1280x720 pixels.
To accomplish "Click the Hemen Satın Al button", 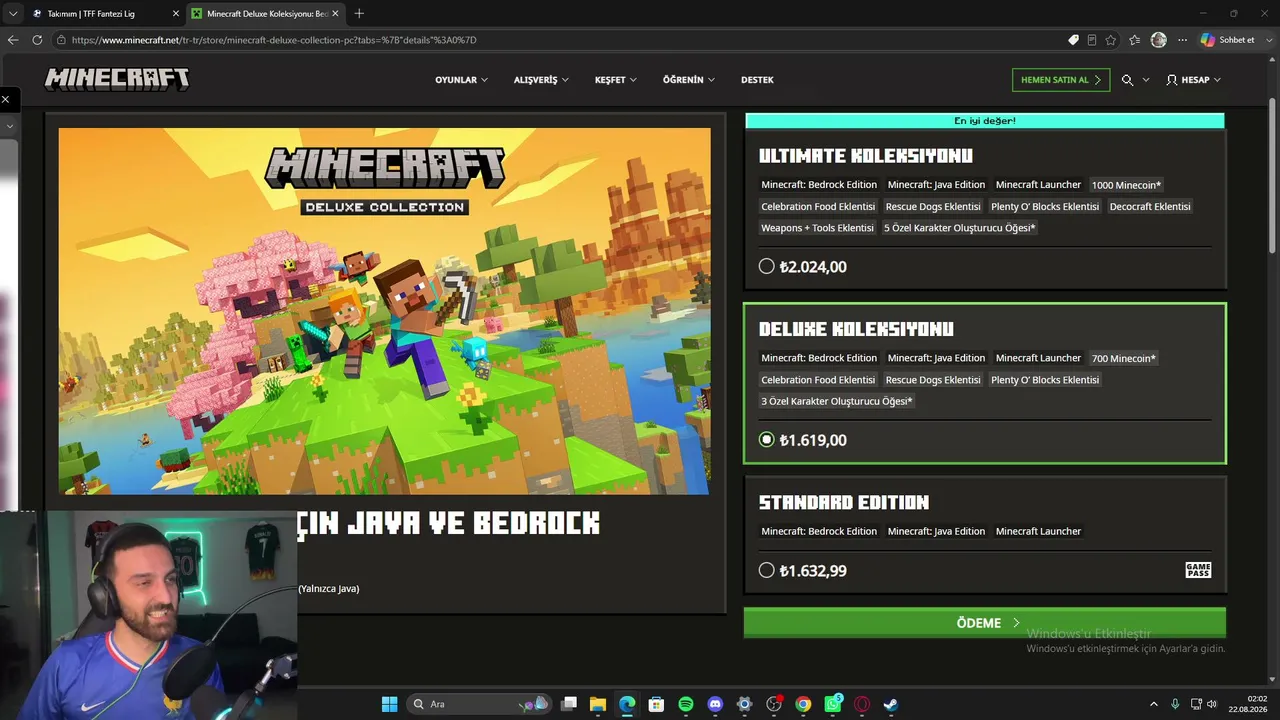I will [x=1061, y=80].
